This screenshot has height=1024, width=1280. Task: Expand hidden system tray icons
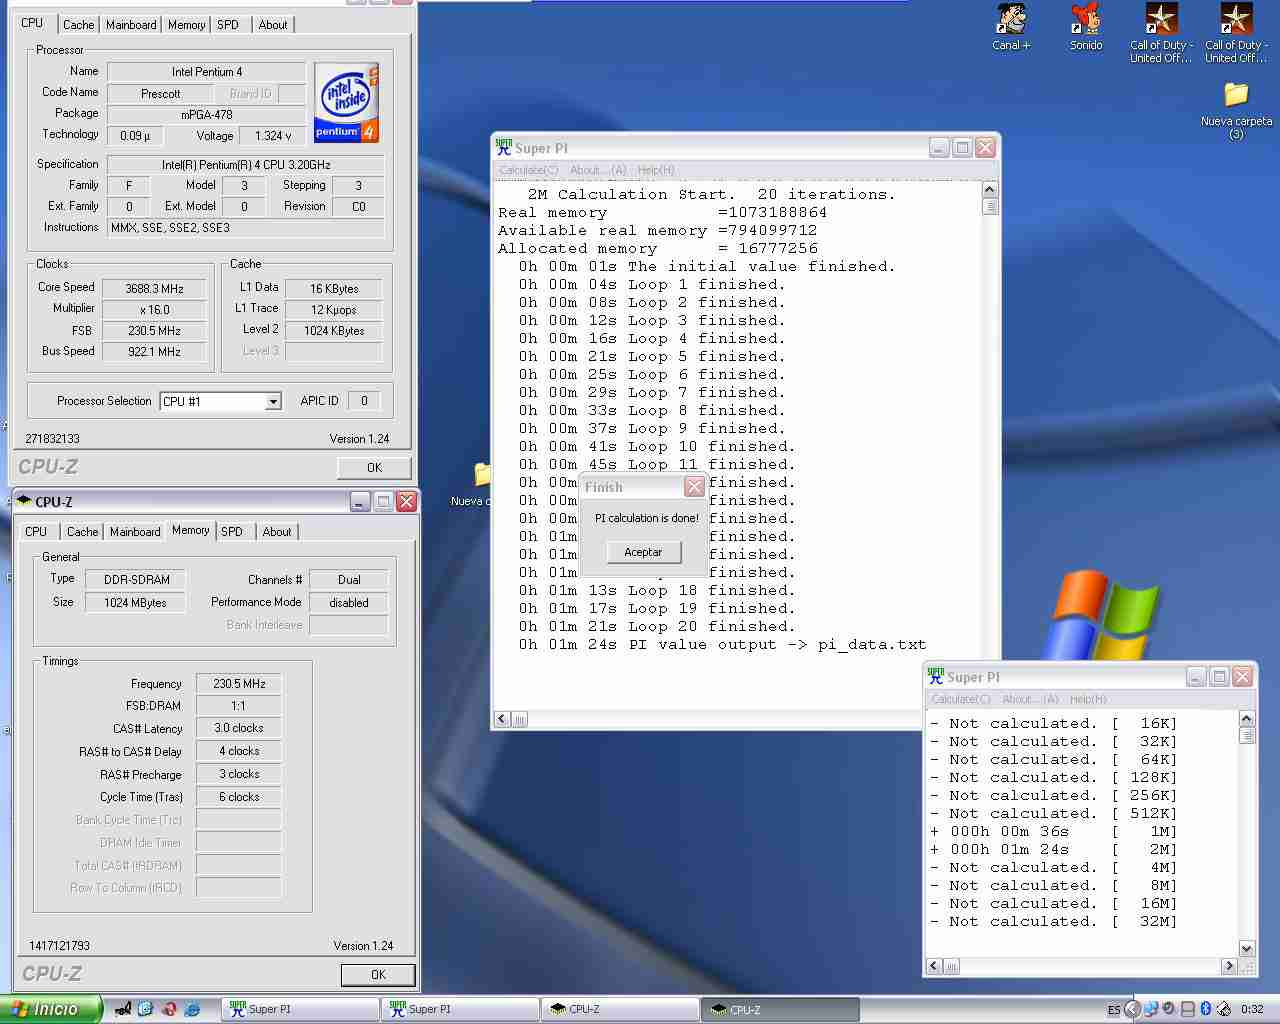coord(1132,1009)
